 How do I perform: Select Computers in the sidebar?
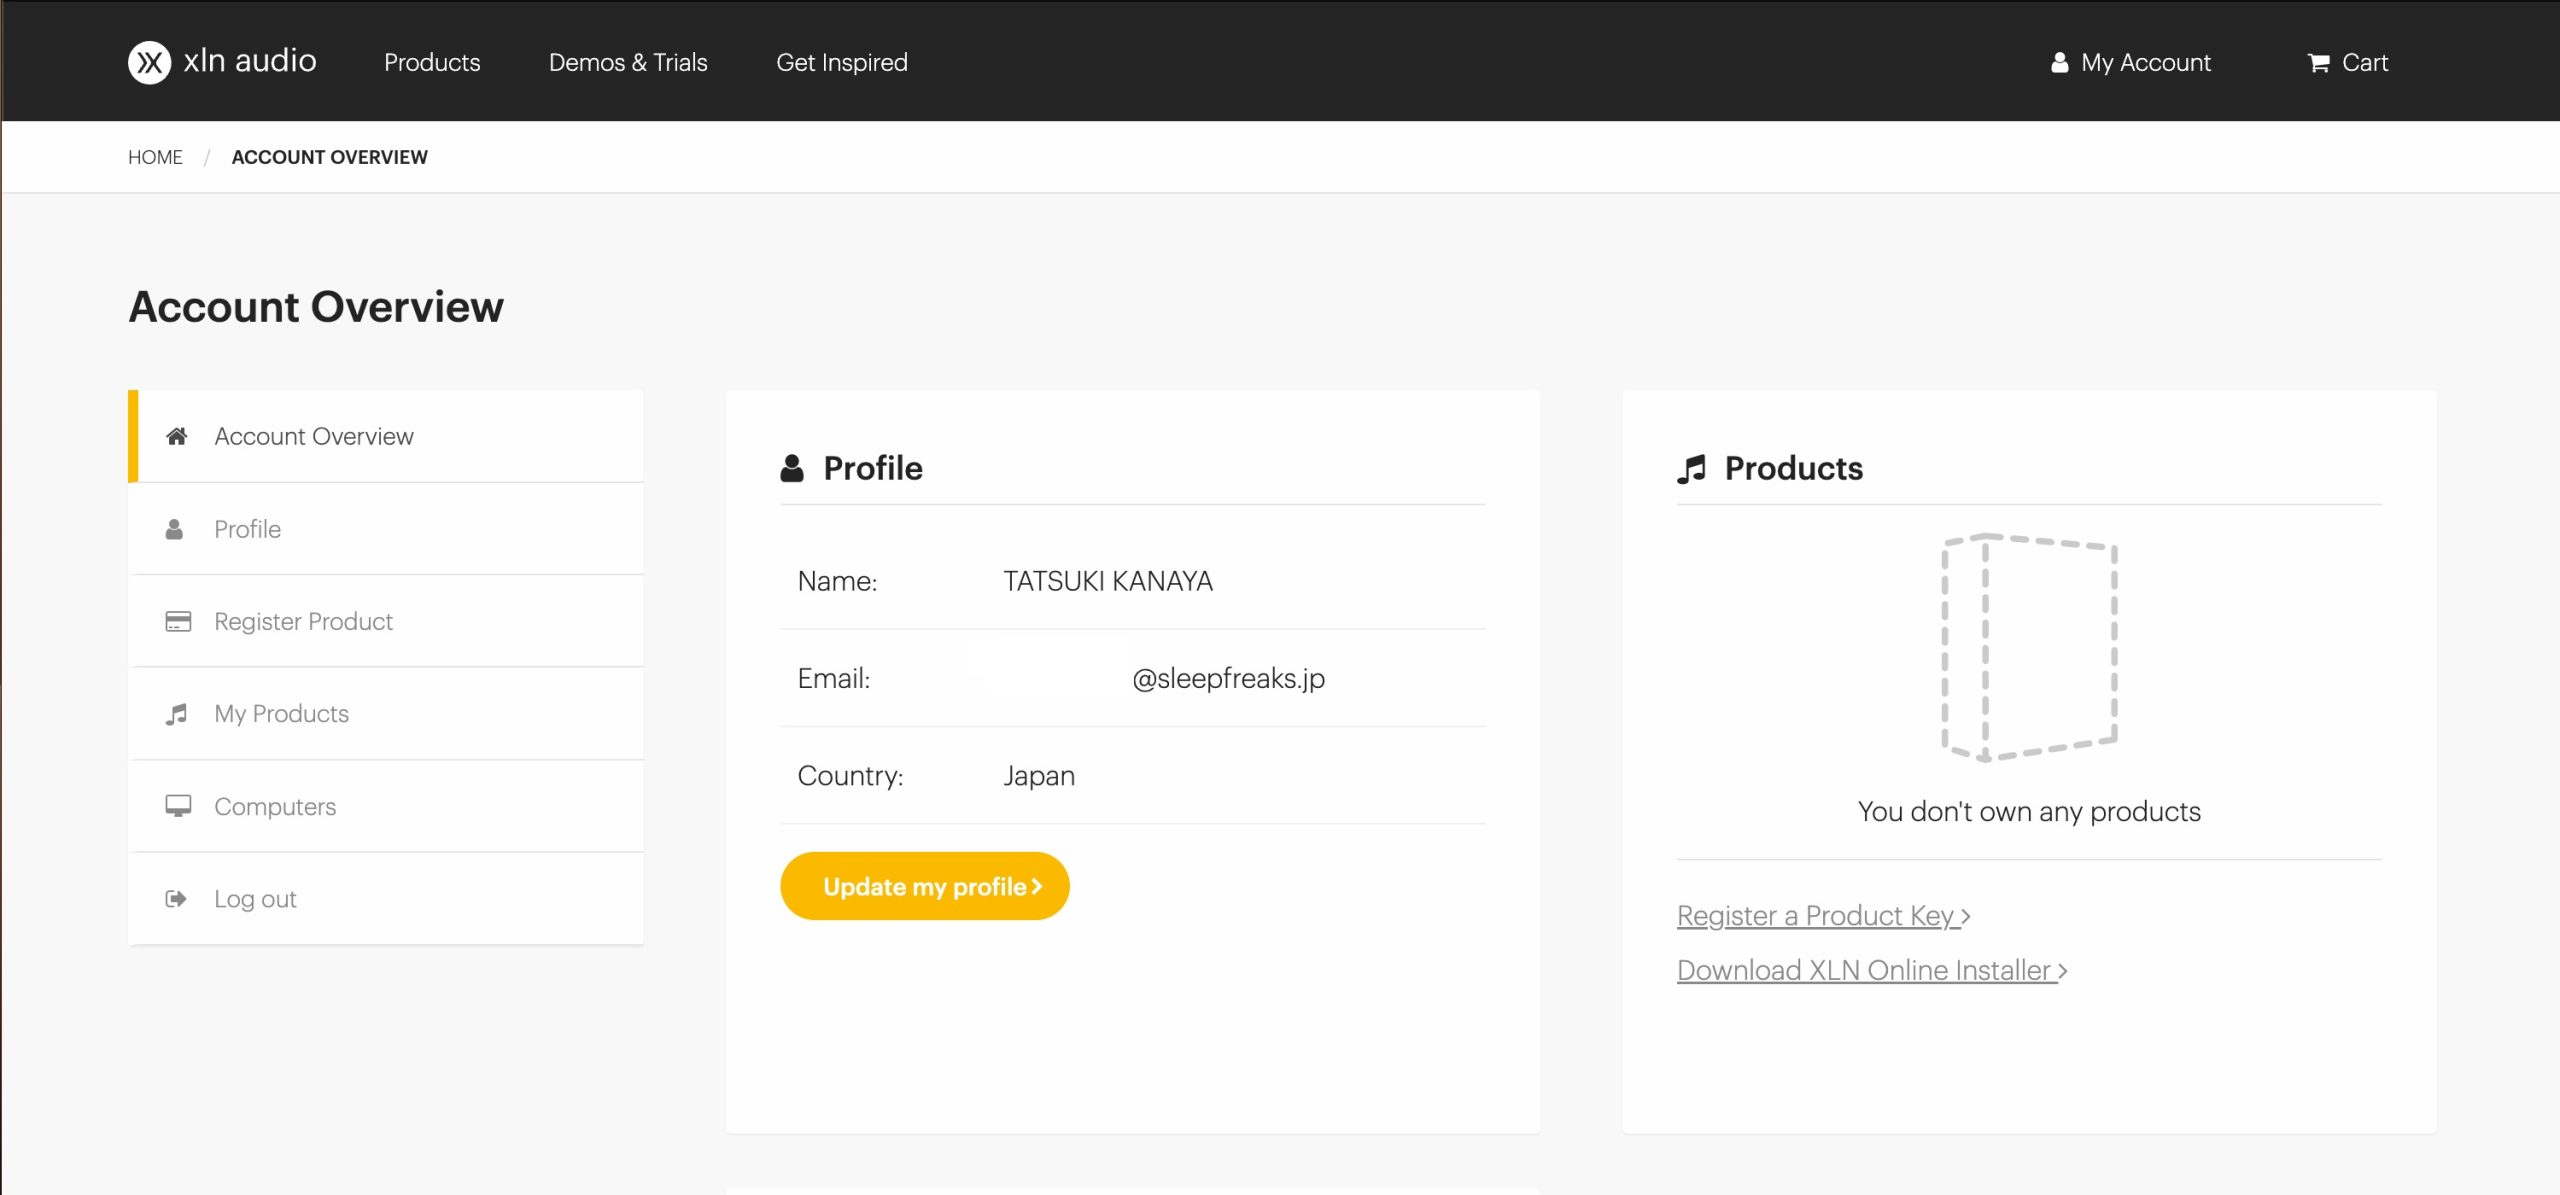(x=386, y=806)
